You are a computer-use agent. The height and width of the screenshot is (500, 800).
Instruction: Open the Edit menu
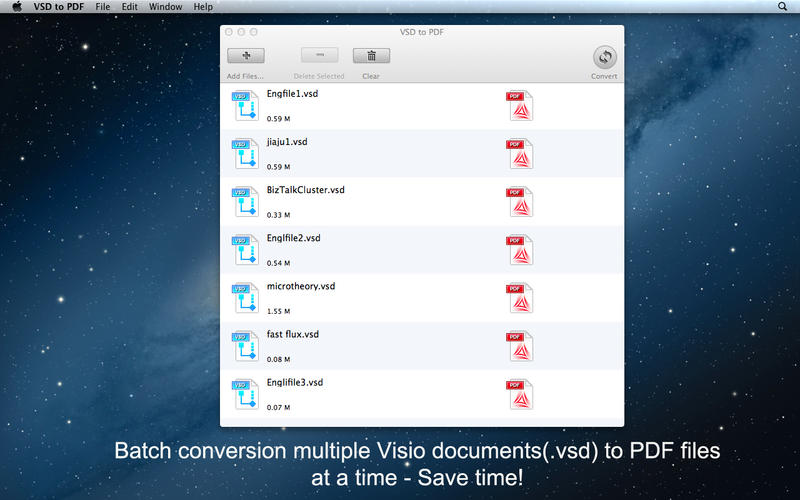coord(130,7)
